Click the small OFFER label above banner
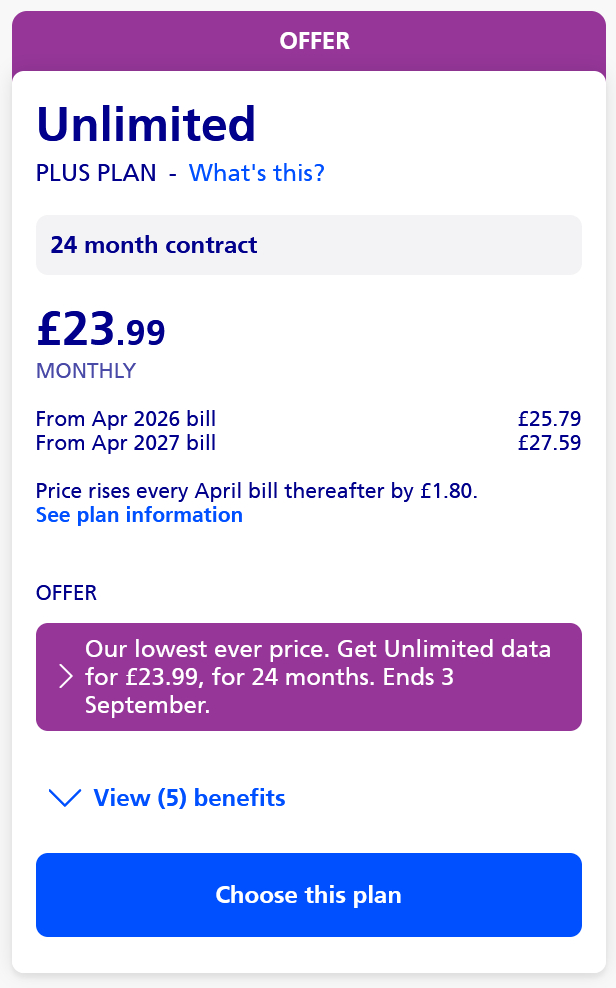This screenshot has height=988, width=616. (66, 593)
